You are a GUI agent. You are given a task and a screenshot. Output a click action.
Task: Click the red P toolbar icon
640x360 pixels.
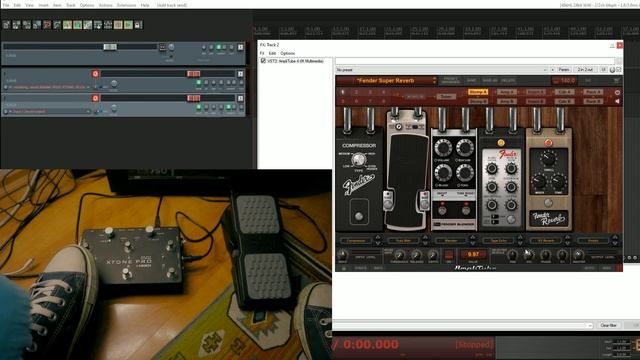pos(47,25)
